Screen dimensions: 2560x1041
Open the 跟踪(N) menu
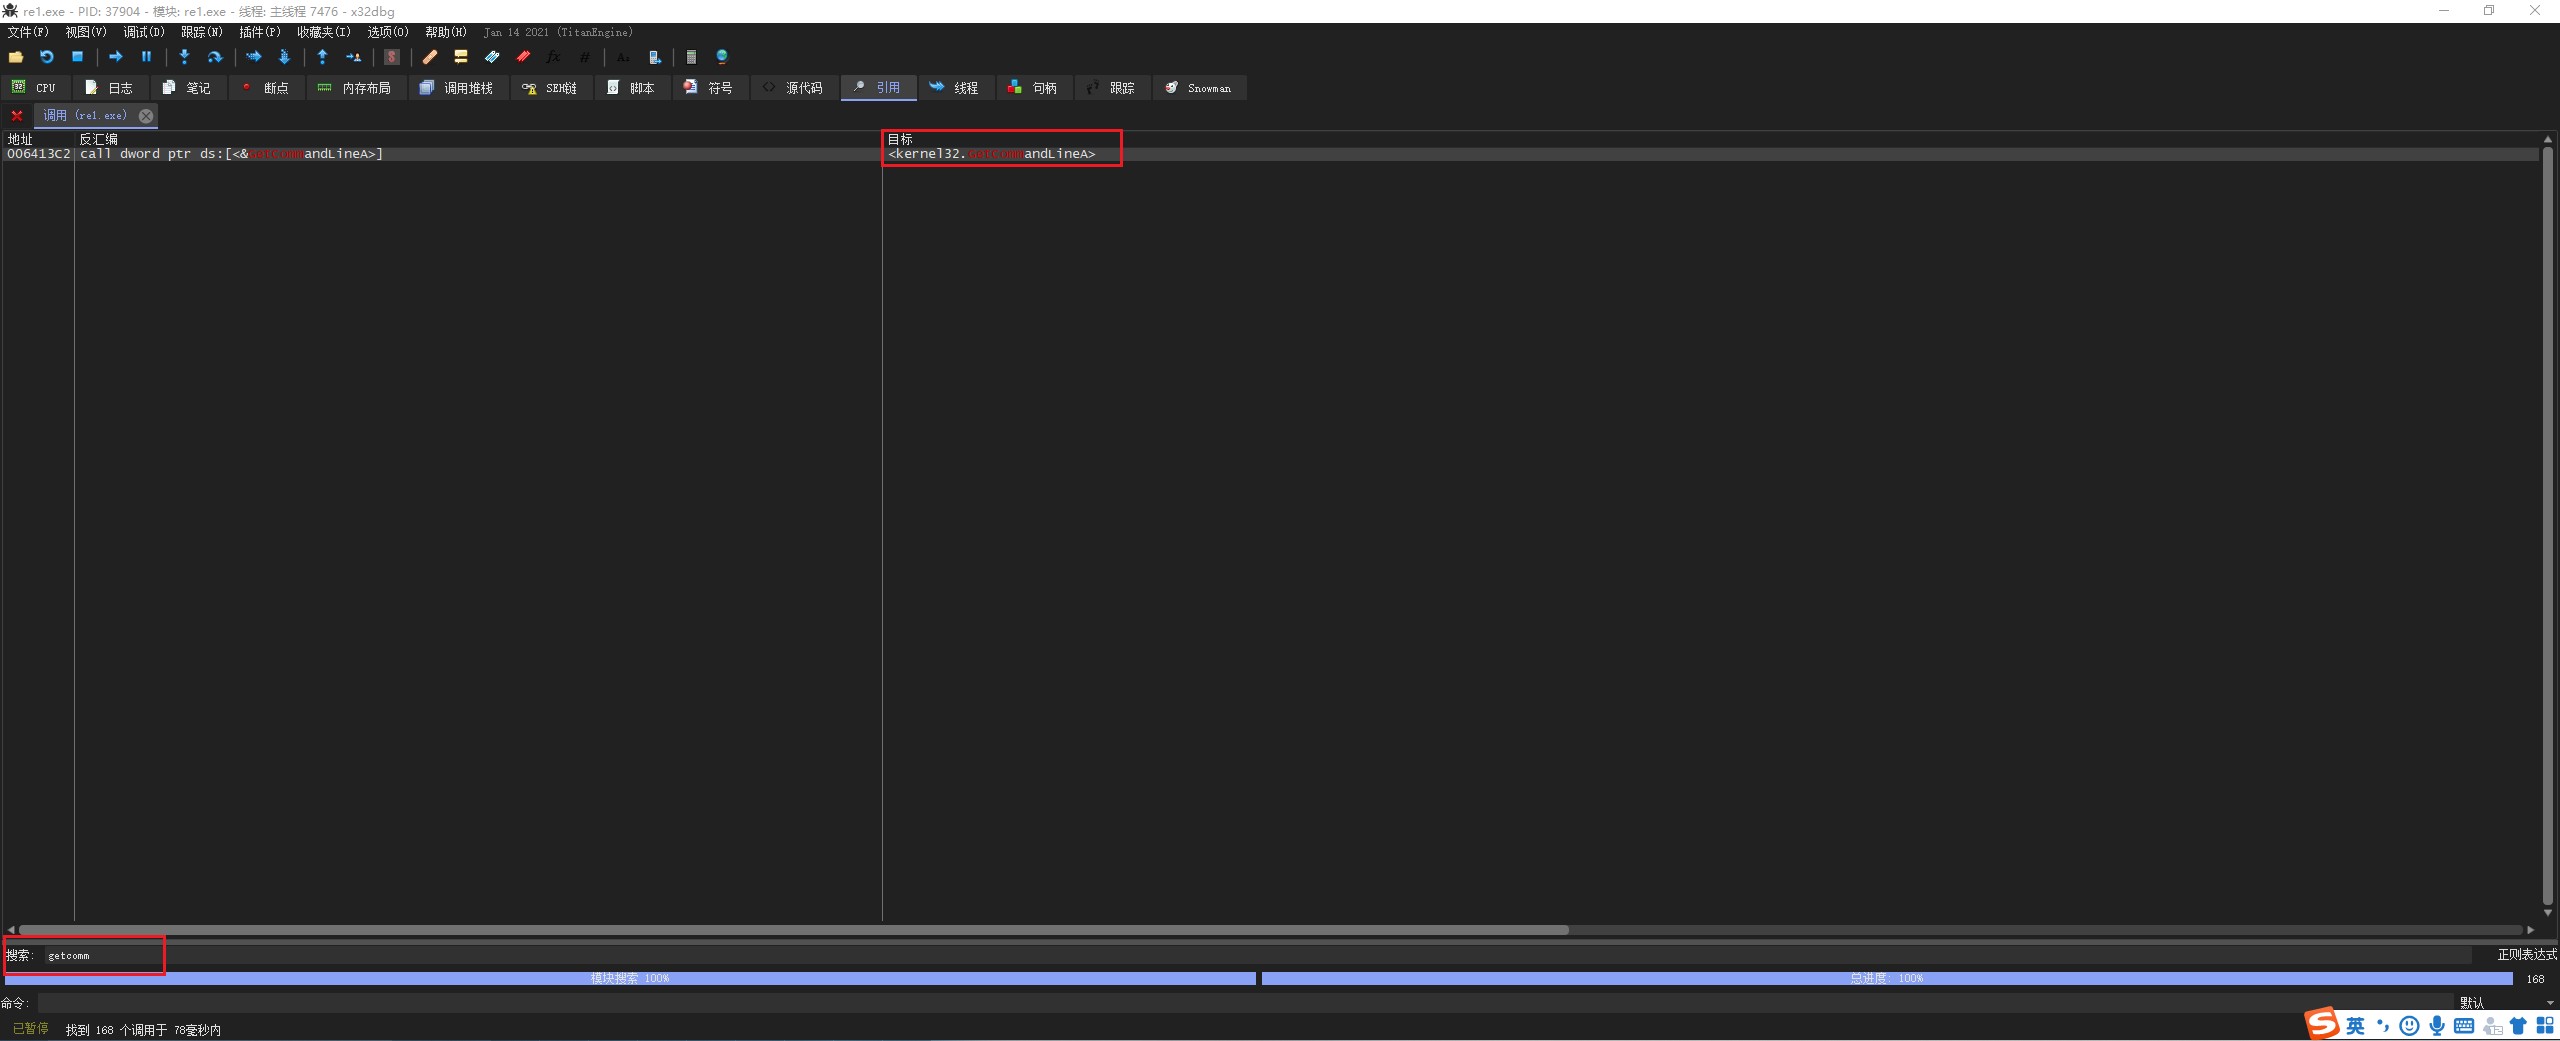tap(202, 32)
